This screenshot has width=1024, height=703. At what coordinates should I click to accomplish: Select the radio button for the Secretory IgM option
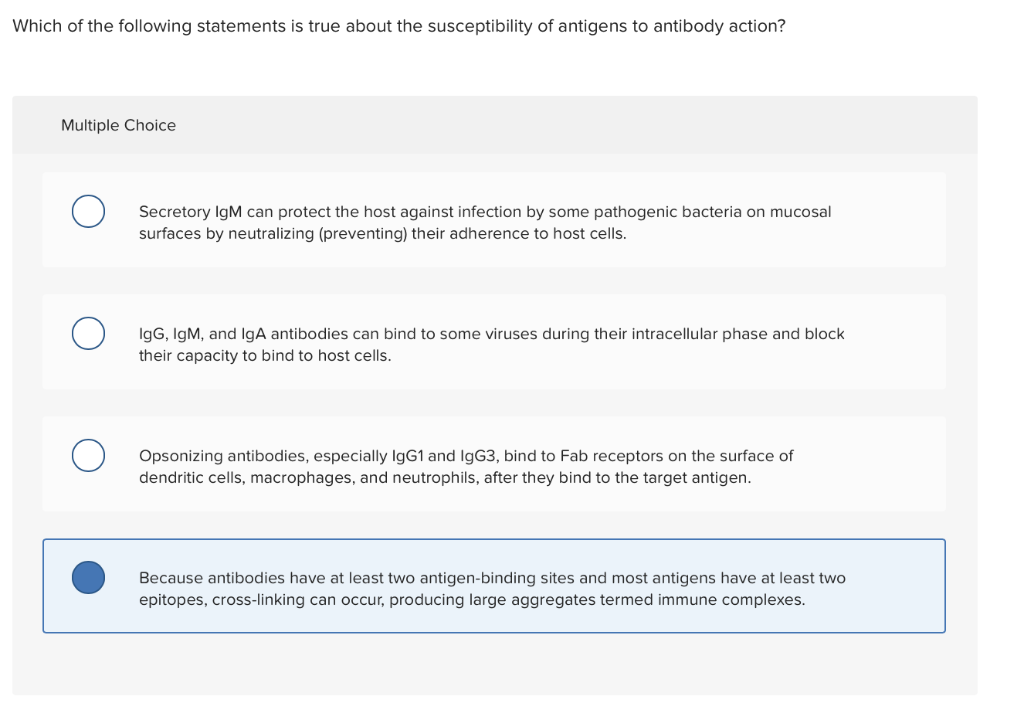[x=88, y=212]
